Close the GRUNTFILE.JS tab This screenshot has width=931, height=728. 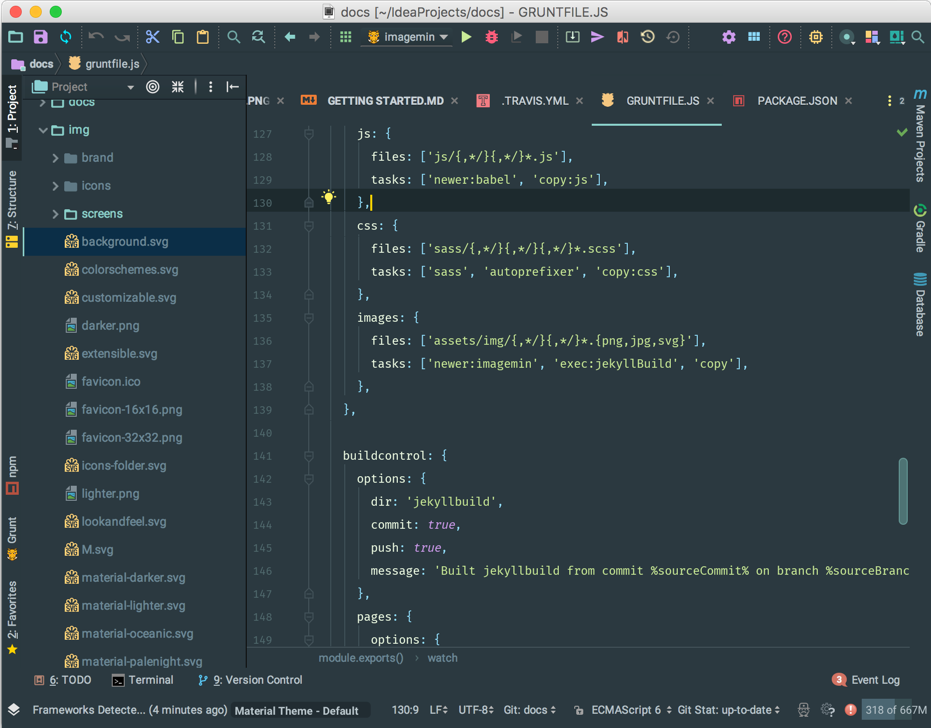(x=710, y=101)
